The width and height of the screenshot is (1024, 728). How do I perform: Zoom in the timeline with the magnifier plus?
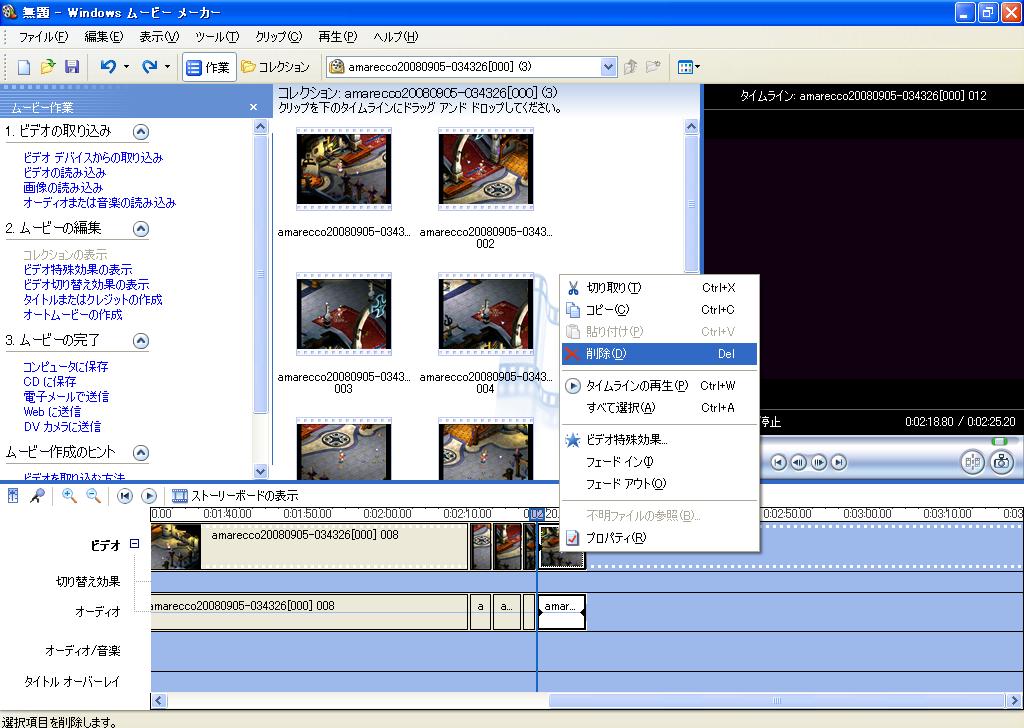click(69, 496)
